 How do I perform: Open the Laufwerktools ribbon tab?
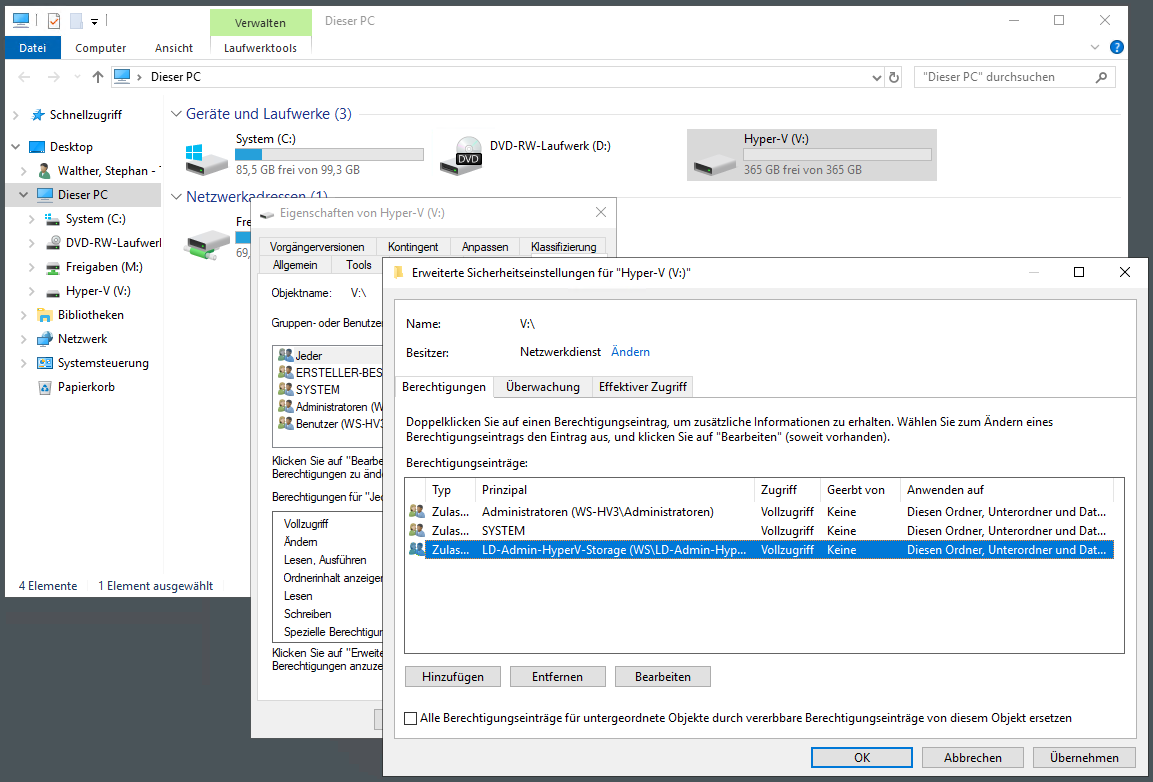260,48
